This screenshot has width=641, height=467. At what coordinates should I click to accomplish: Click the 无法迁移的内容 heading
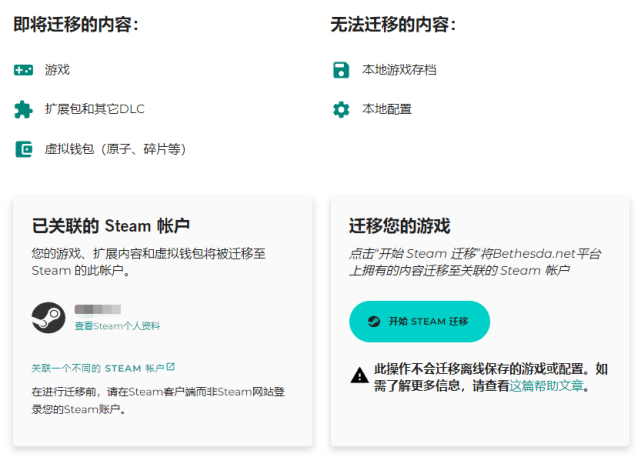coord(393,25)
